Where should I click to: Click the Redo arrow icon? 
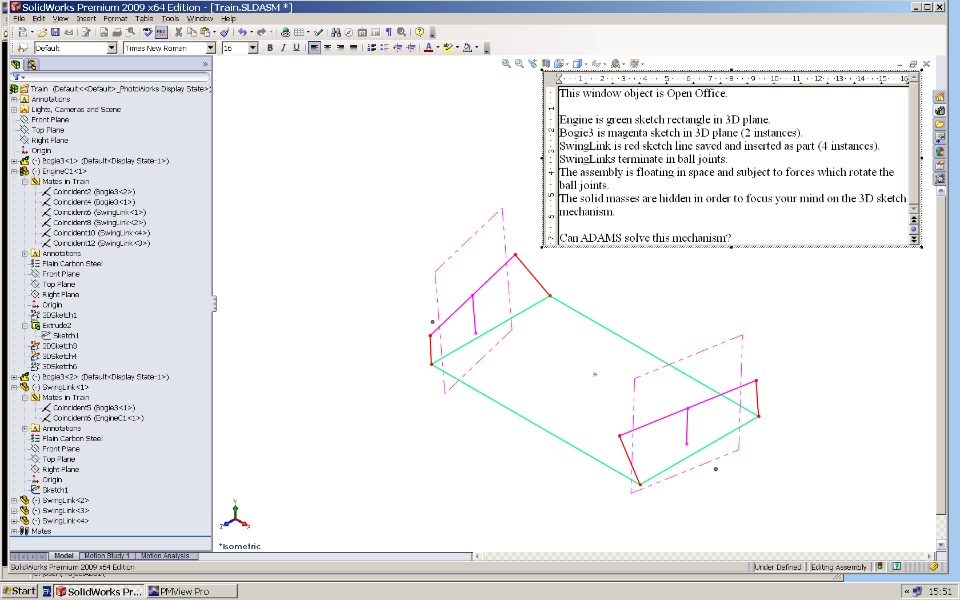tap(261, 32)
